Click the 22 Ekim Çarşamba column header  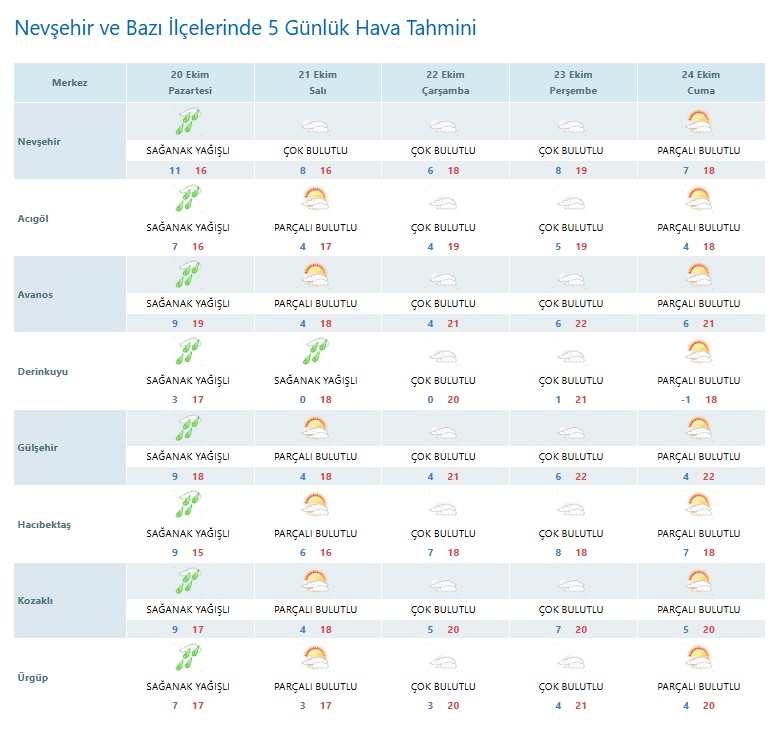point(445,82)
